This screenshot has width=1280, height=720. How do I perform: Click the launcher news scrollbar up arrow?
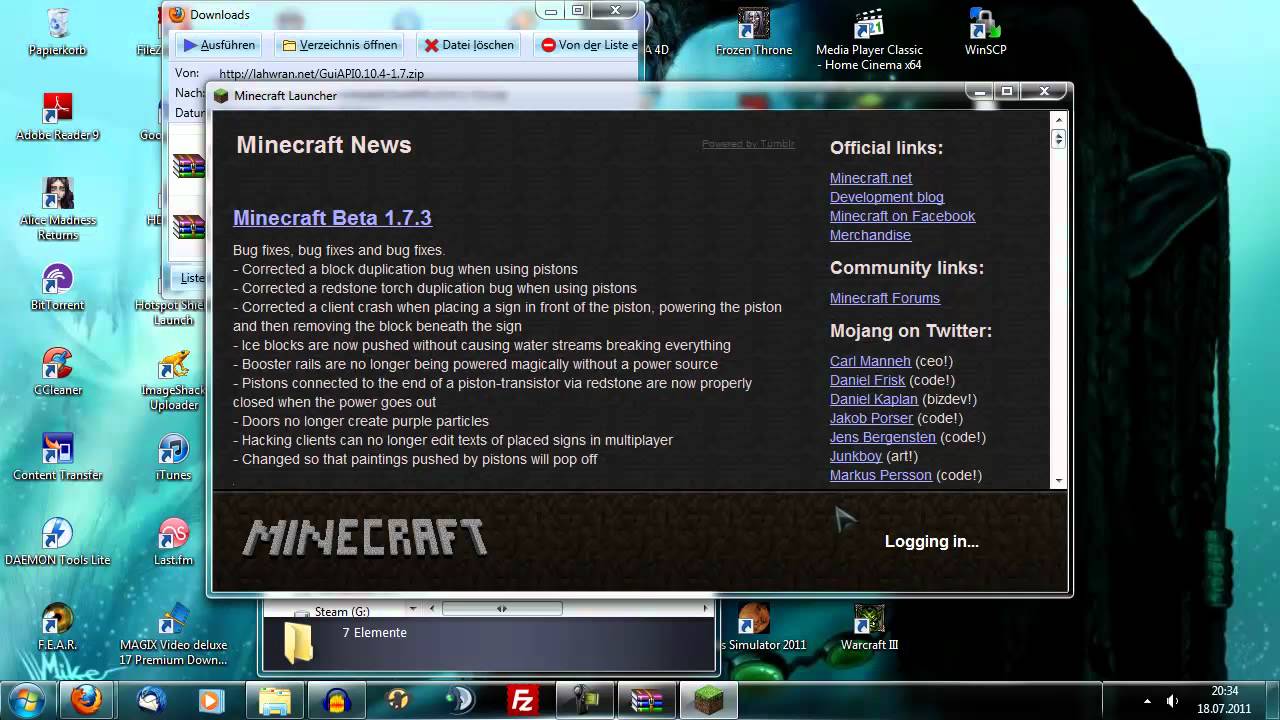1059,120
